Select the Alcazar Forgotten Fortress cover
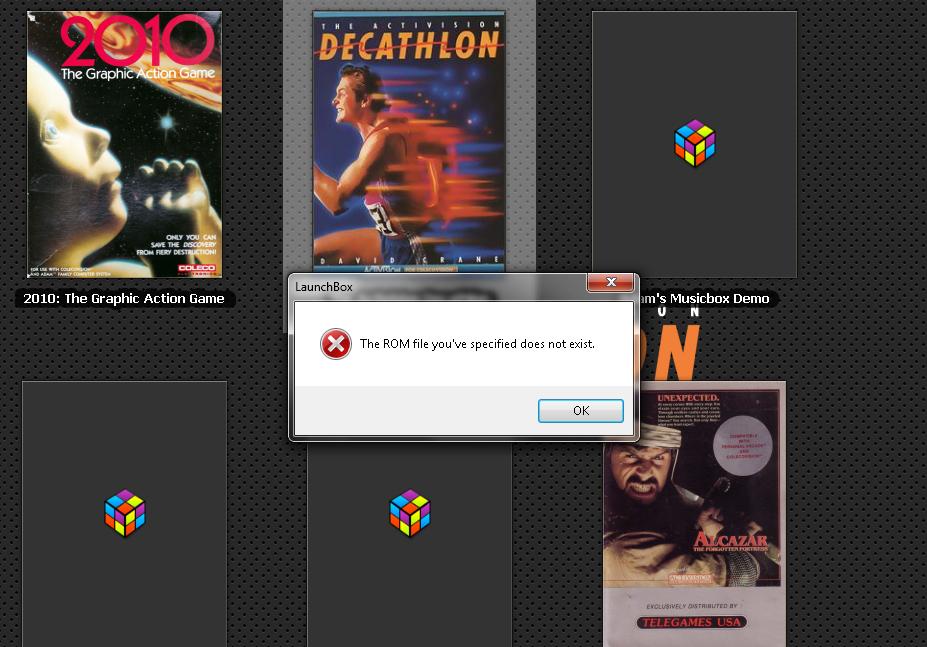The height and width of the screenshot is (647, 927). point(695,515)
